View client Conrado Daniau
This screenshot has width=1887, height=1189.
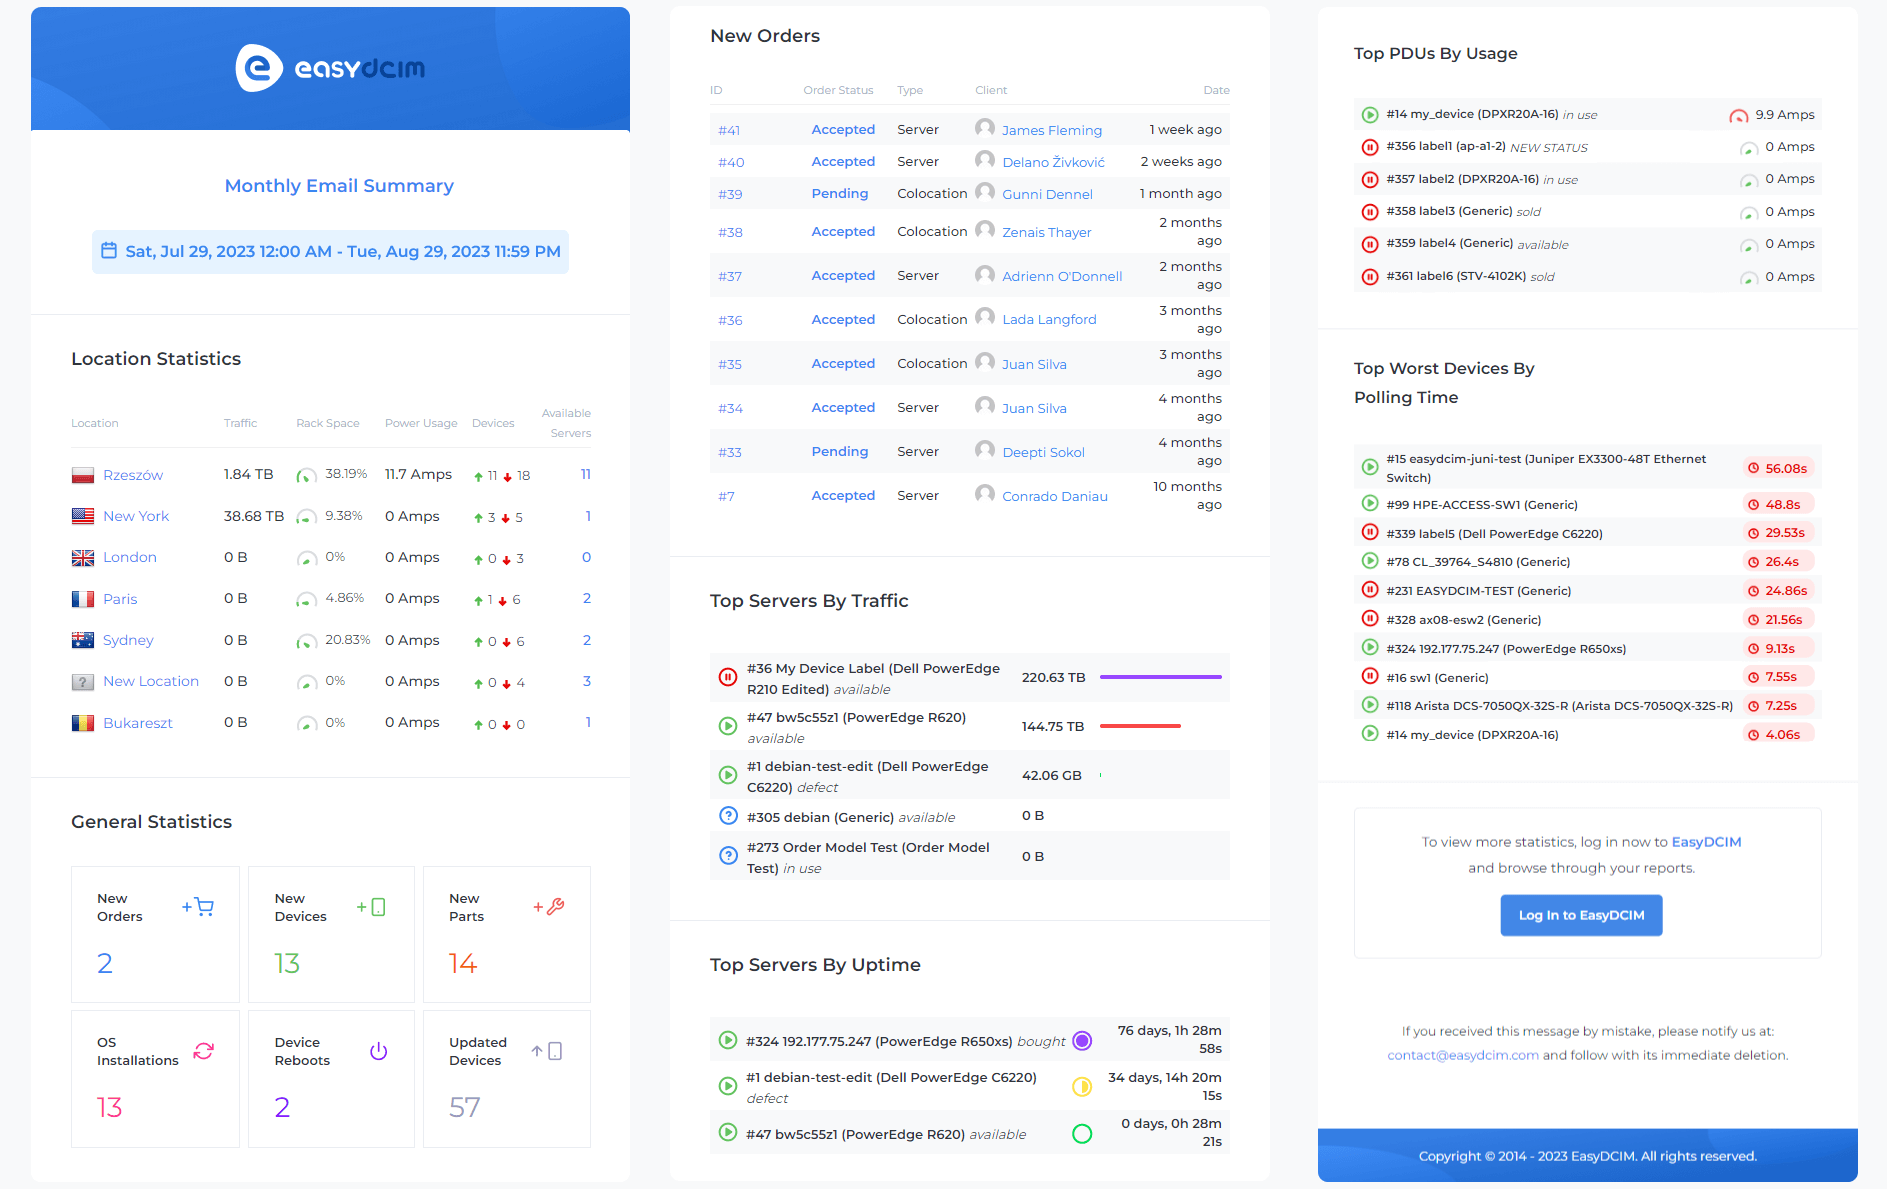pos(1055,496)
